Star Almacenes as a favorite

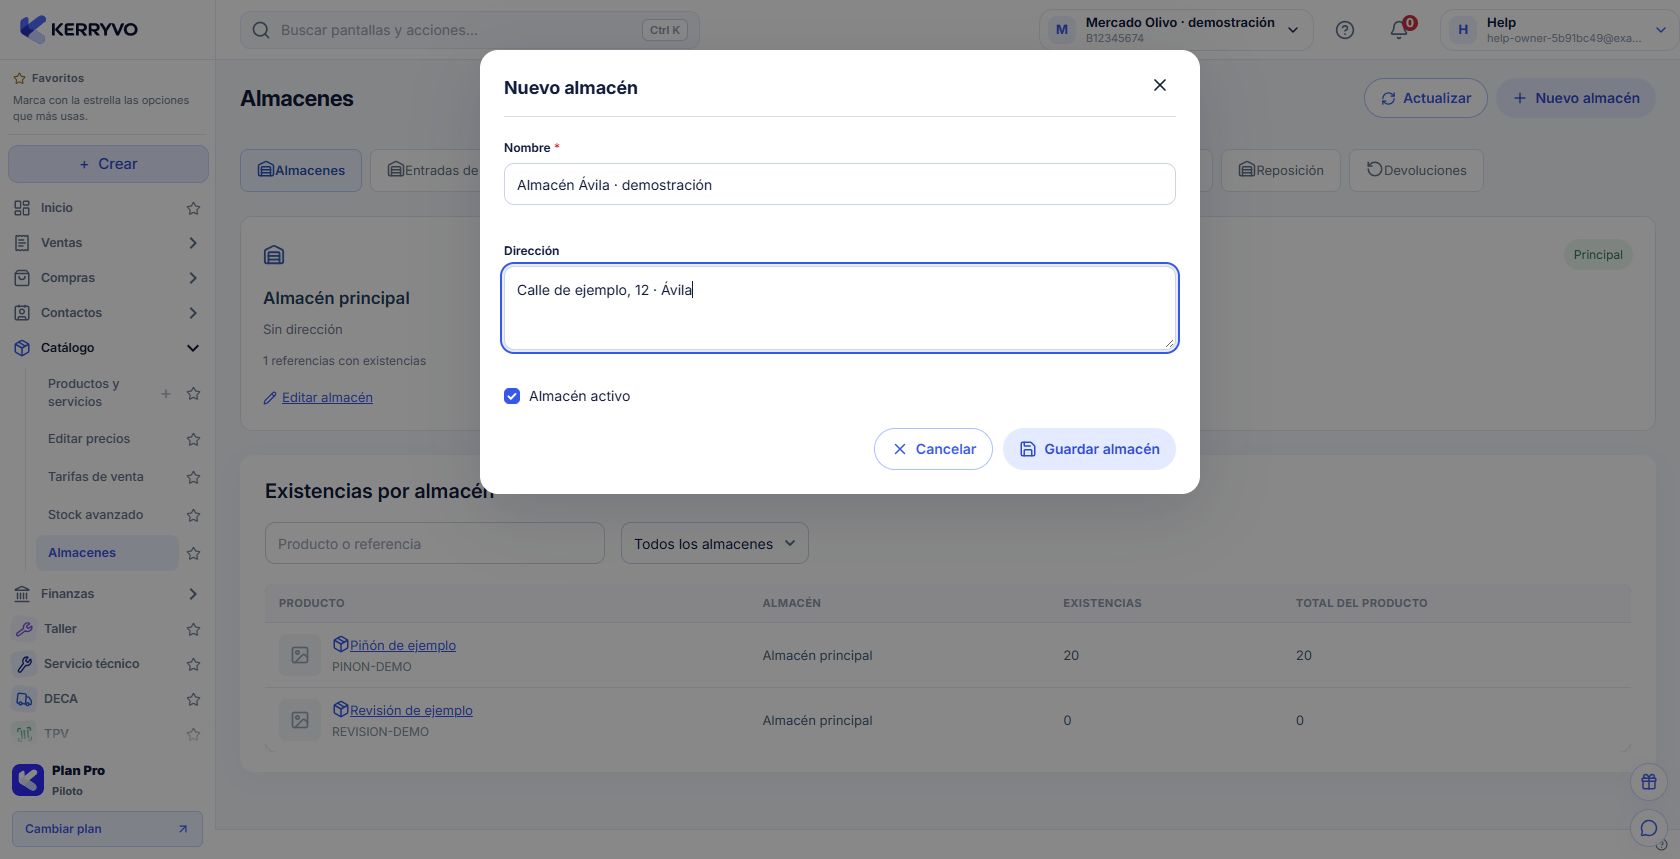click(x=194, y=553)
